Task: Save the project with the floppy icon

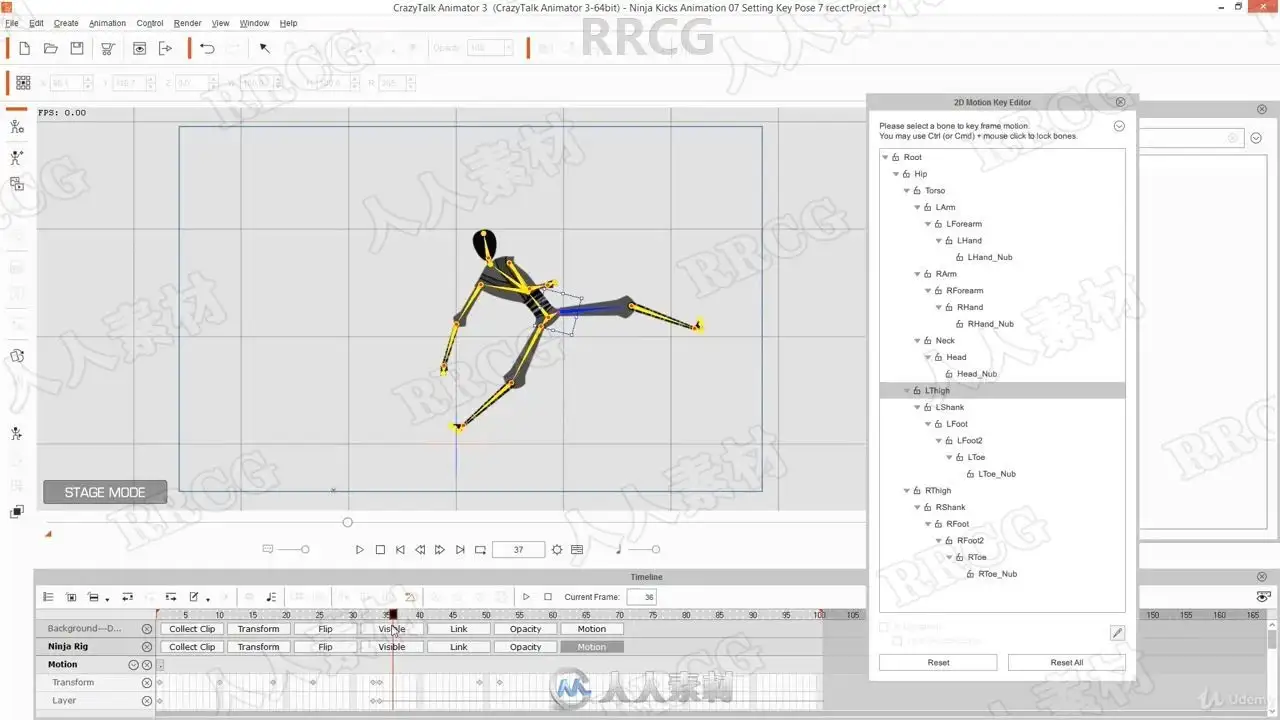Action: pos(77,48)
